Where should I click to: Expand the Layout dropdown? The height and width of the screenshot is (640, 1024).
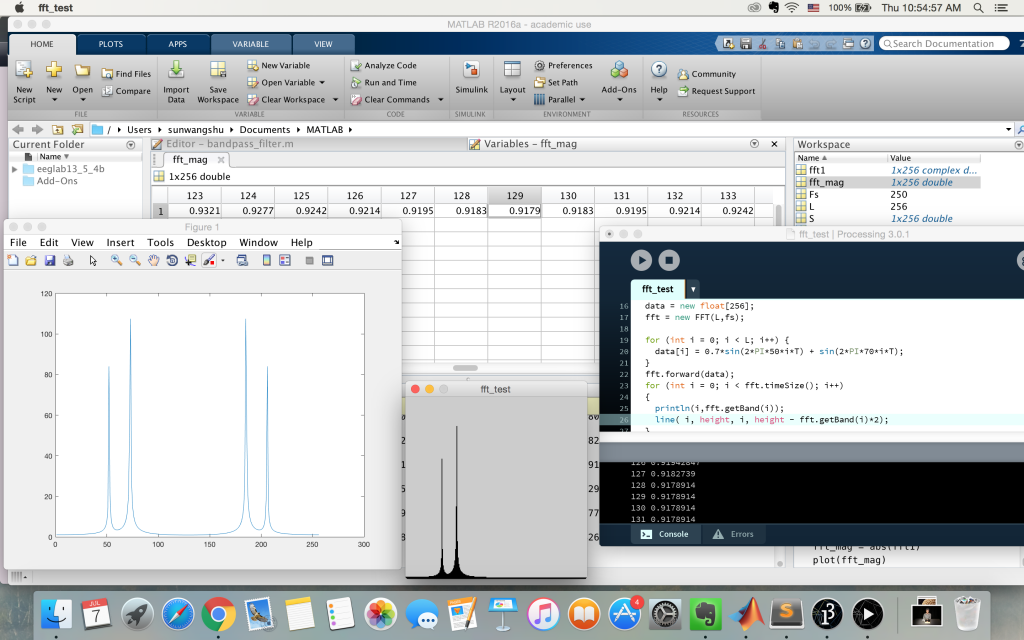(513, 100)
